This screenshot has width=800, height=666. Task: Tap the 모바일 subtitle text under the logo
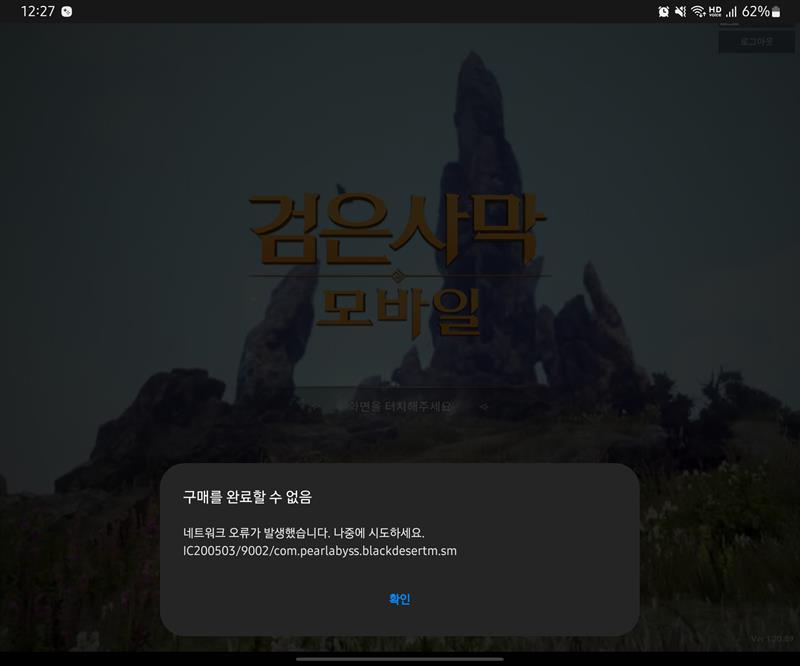pyautogui.click(x=398, y=312)
